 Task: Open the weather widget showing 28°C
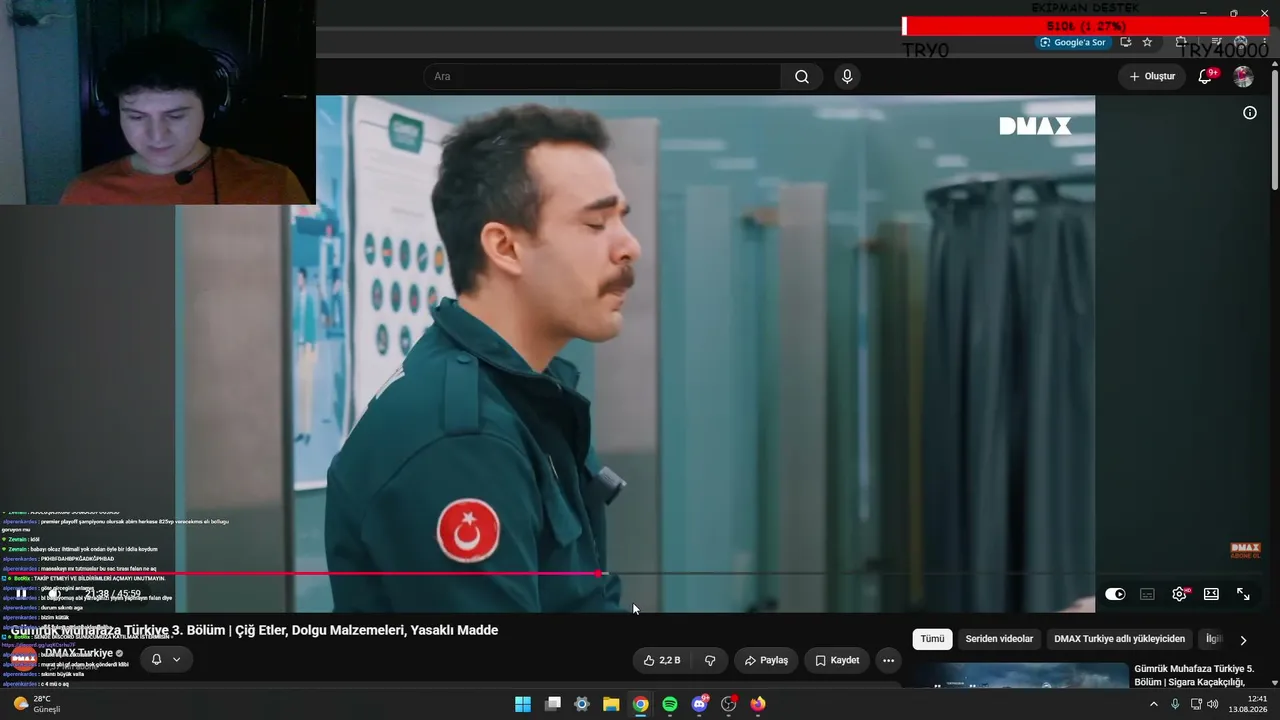[x=37, y=704]
